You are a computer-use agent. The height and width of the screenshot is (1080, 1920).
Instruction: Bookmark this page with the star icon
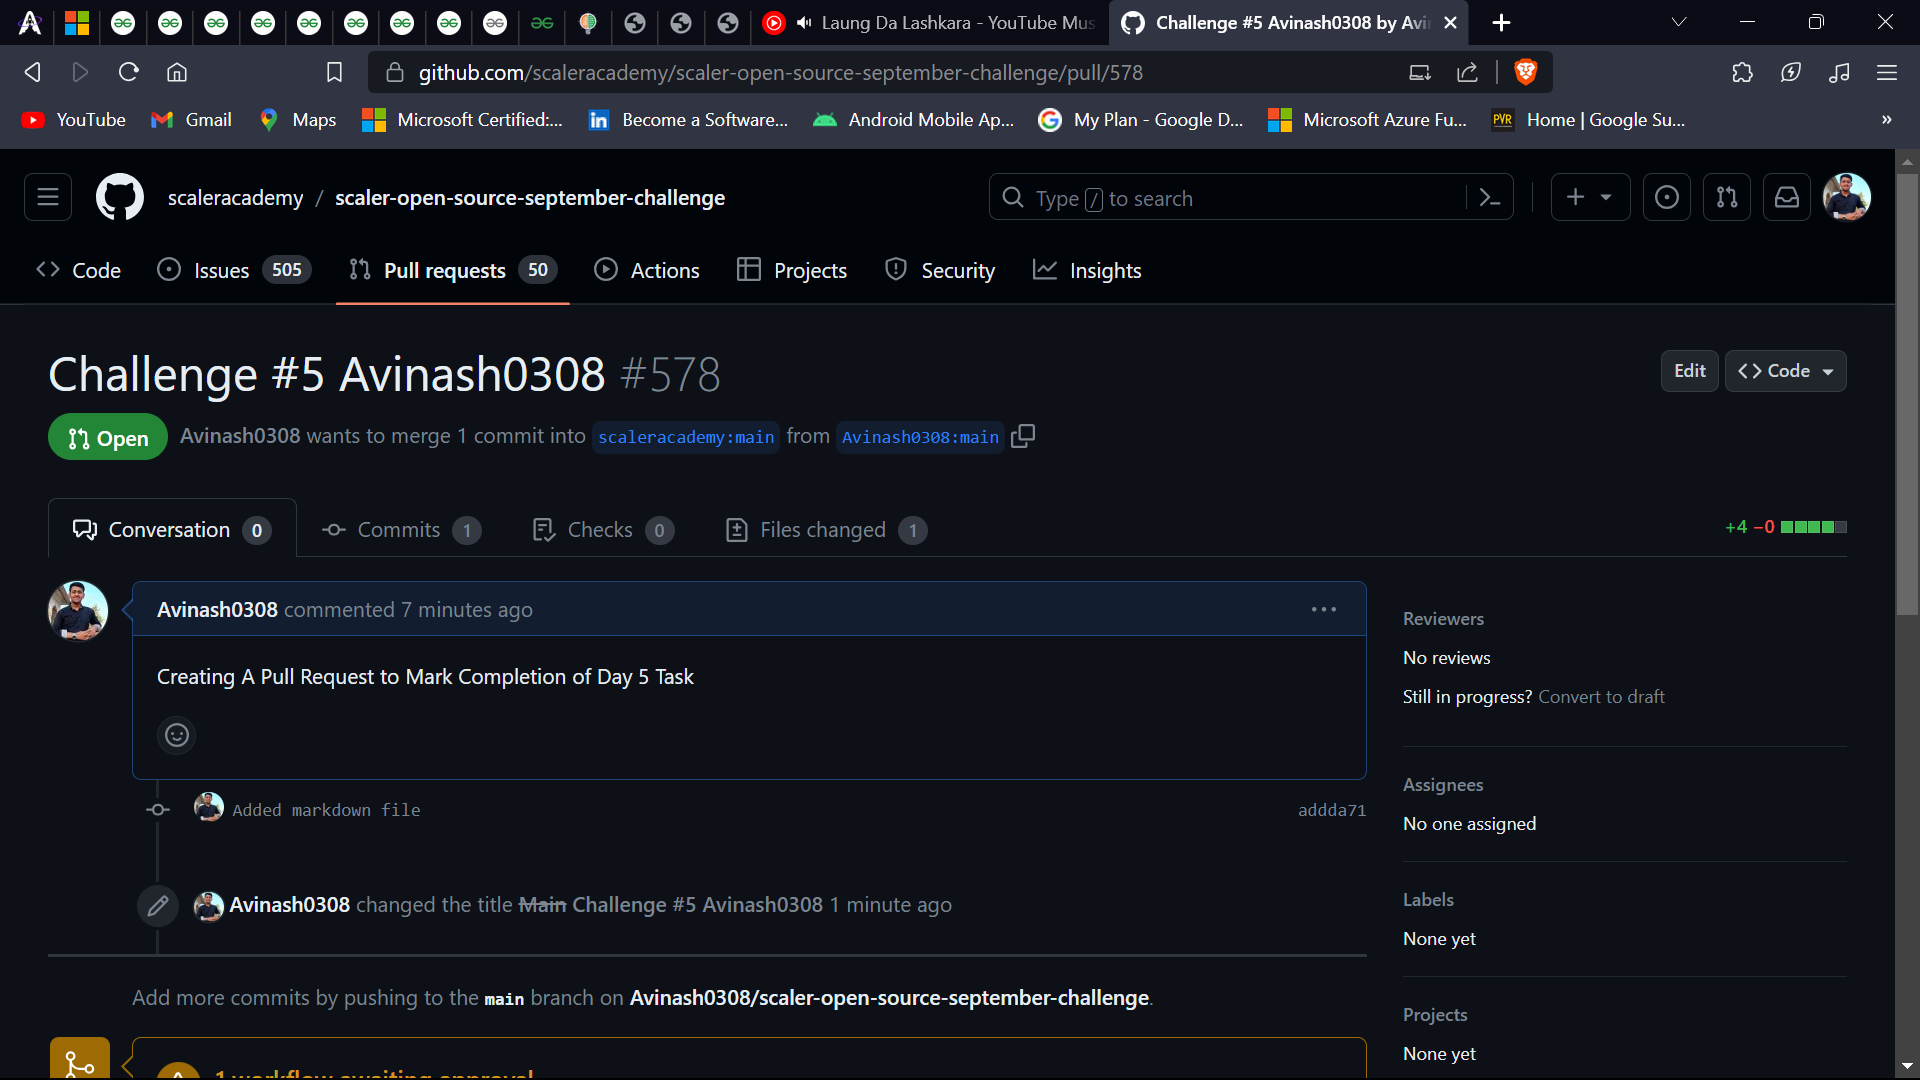click(334, 72)
